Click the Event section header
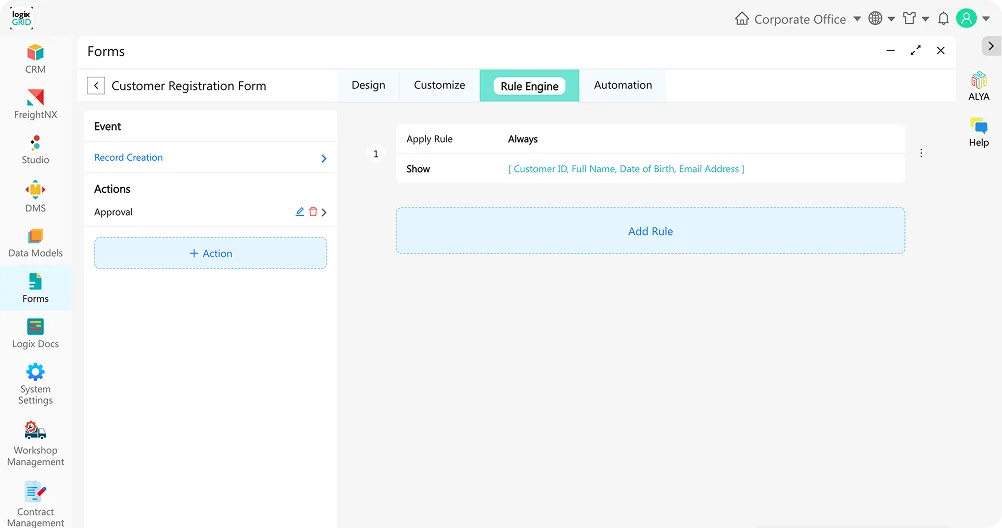Viewport: 1002px width, 528px height. pyautogui.click(x=107, y=127)
